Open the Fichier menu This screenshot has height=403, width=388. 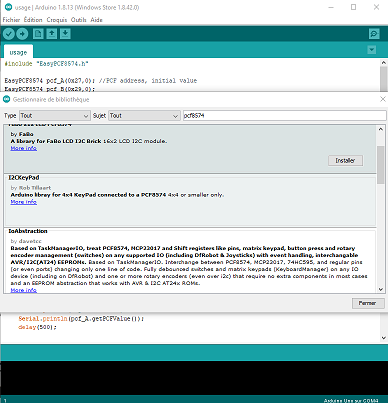tap(11, 20)
